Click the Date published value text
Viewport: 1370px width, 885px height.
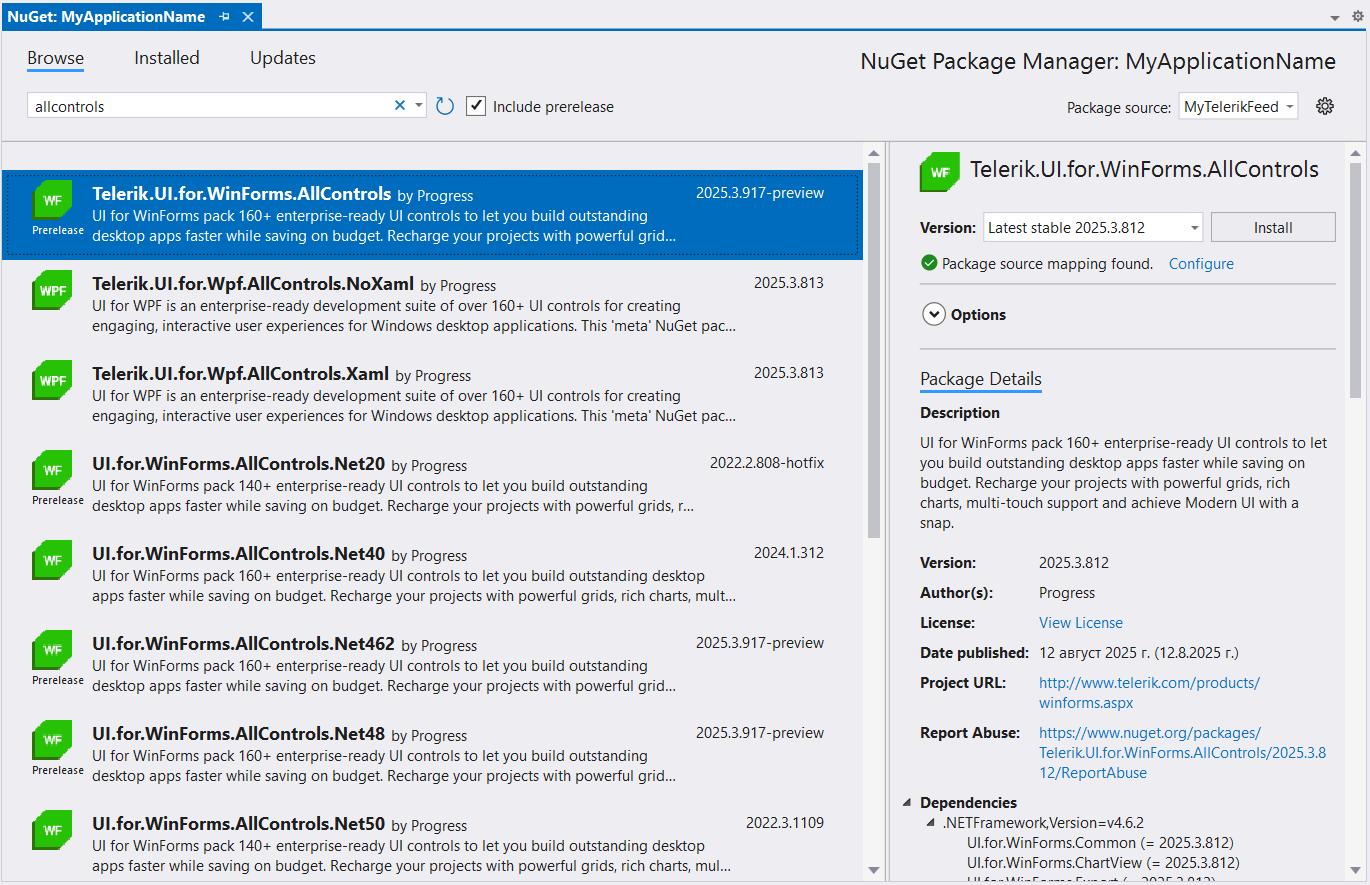point(1139,653)
